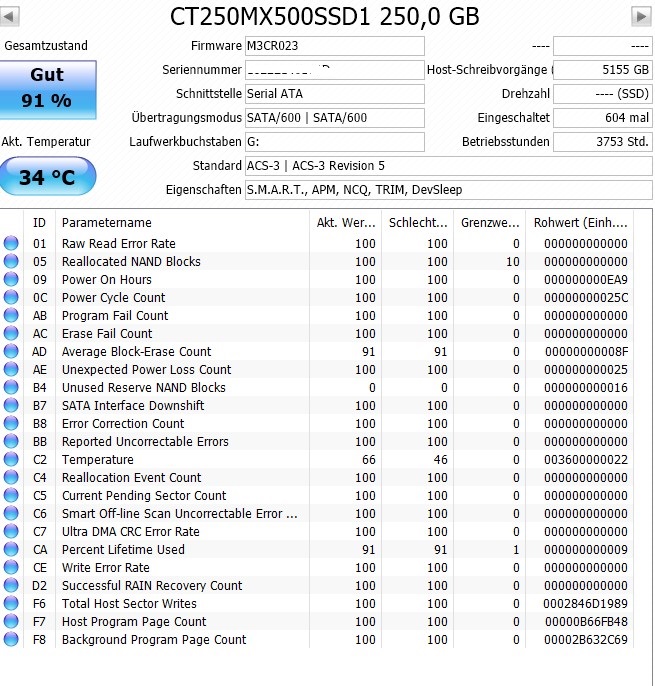Sort by the Parametername column header
Image resolution: width=655 pixels, height=686 pixels.
click(182, 223)
